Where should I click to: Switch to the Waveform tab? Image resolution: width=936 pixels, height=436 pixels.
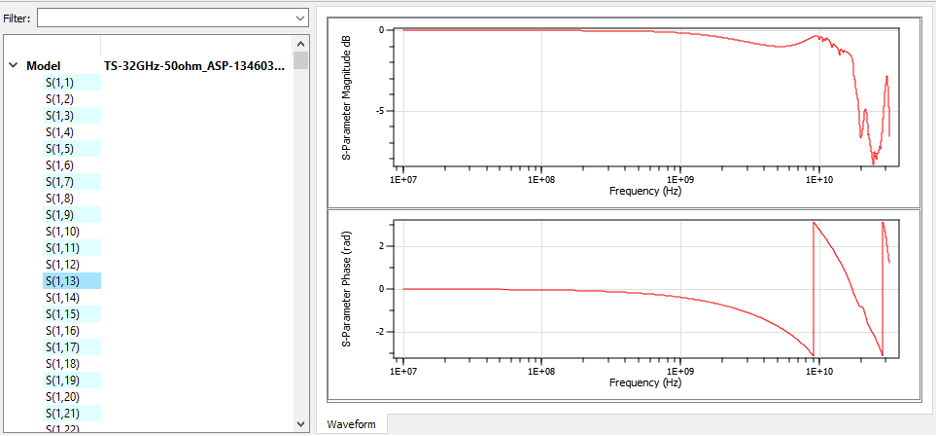351,425
